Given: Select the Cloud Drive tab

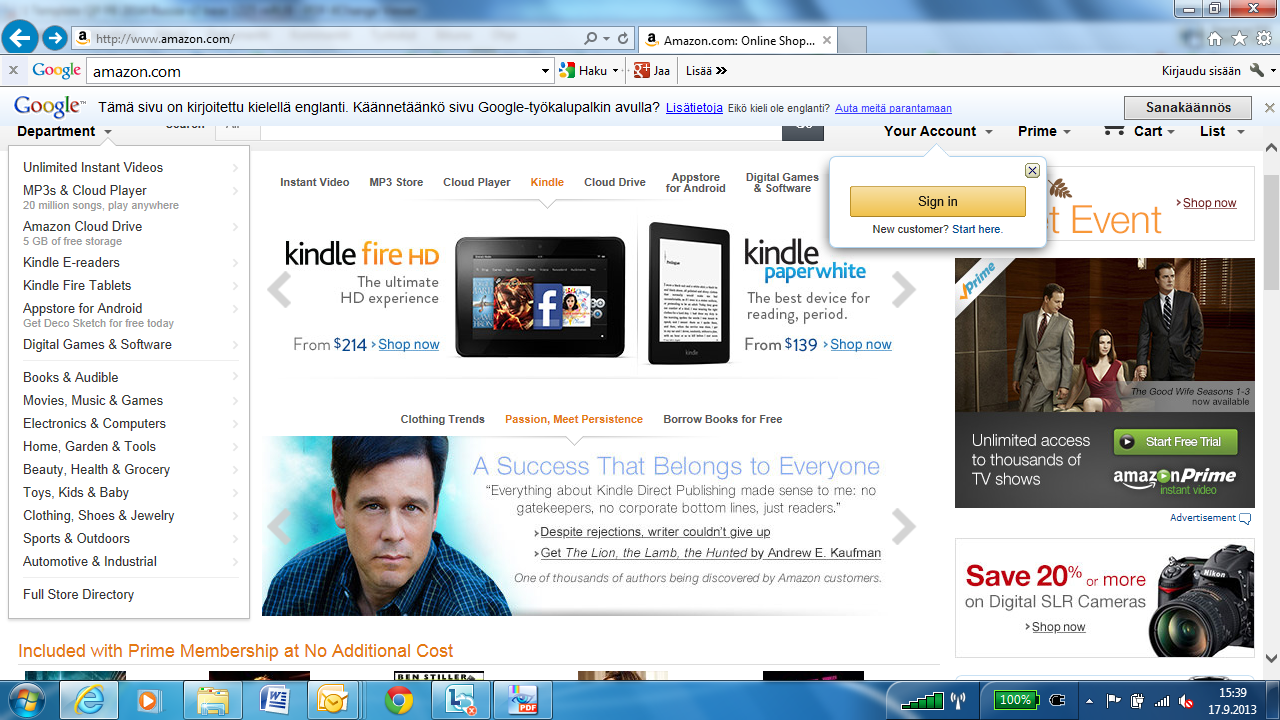Looking at the screenshot, I should point(615,182).
